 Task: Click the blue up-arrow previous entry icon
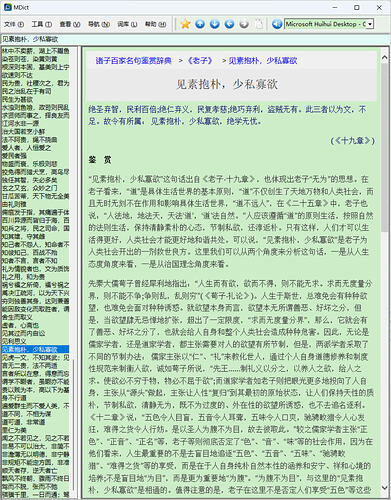point(200,24)
